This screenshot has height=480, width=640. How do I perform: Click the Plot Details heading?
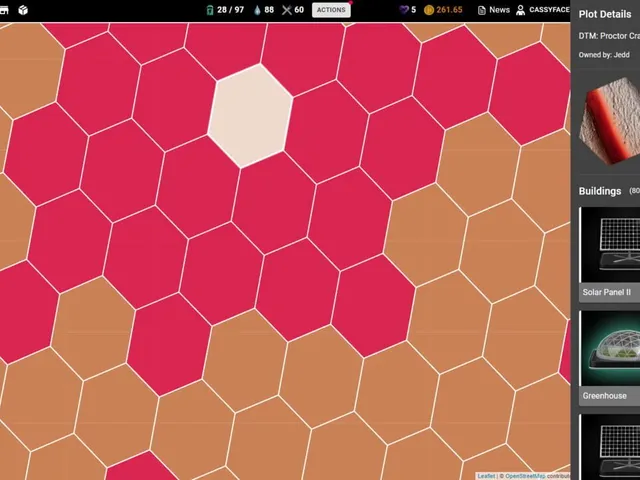(605, 14)
